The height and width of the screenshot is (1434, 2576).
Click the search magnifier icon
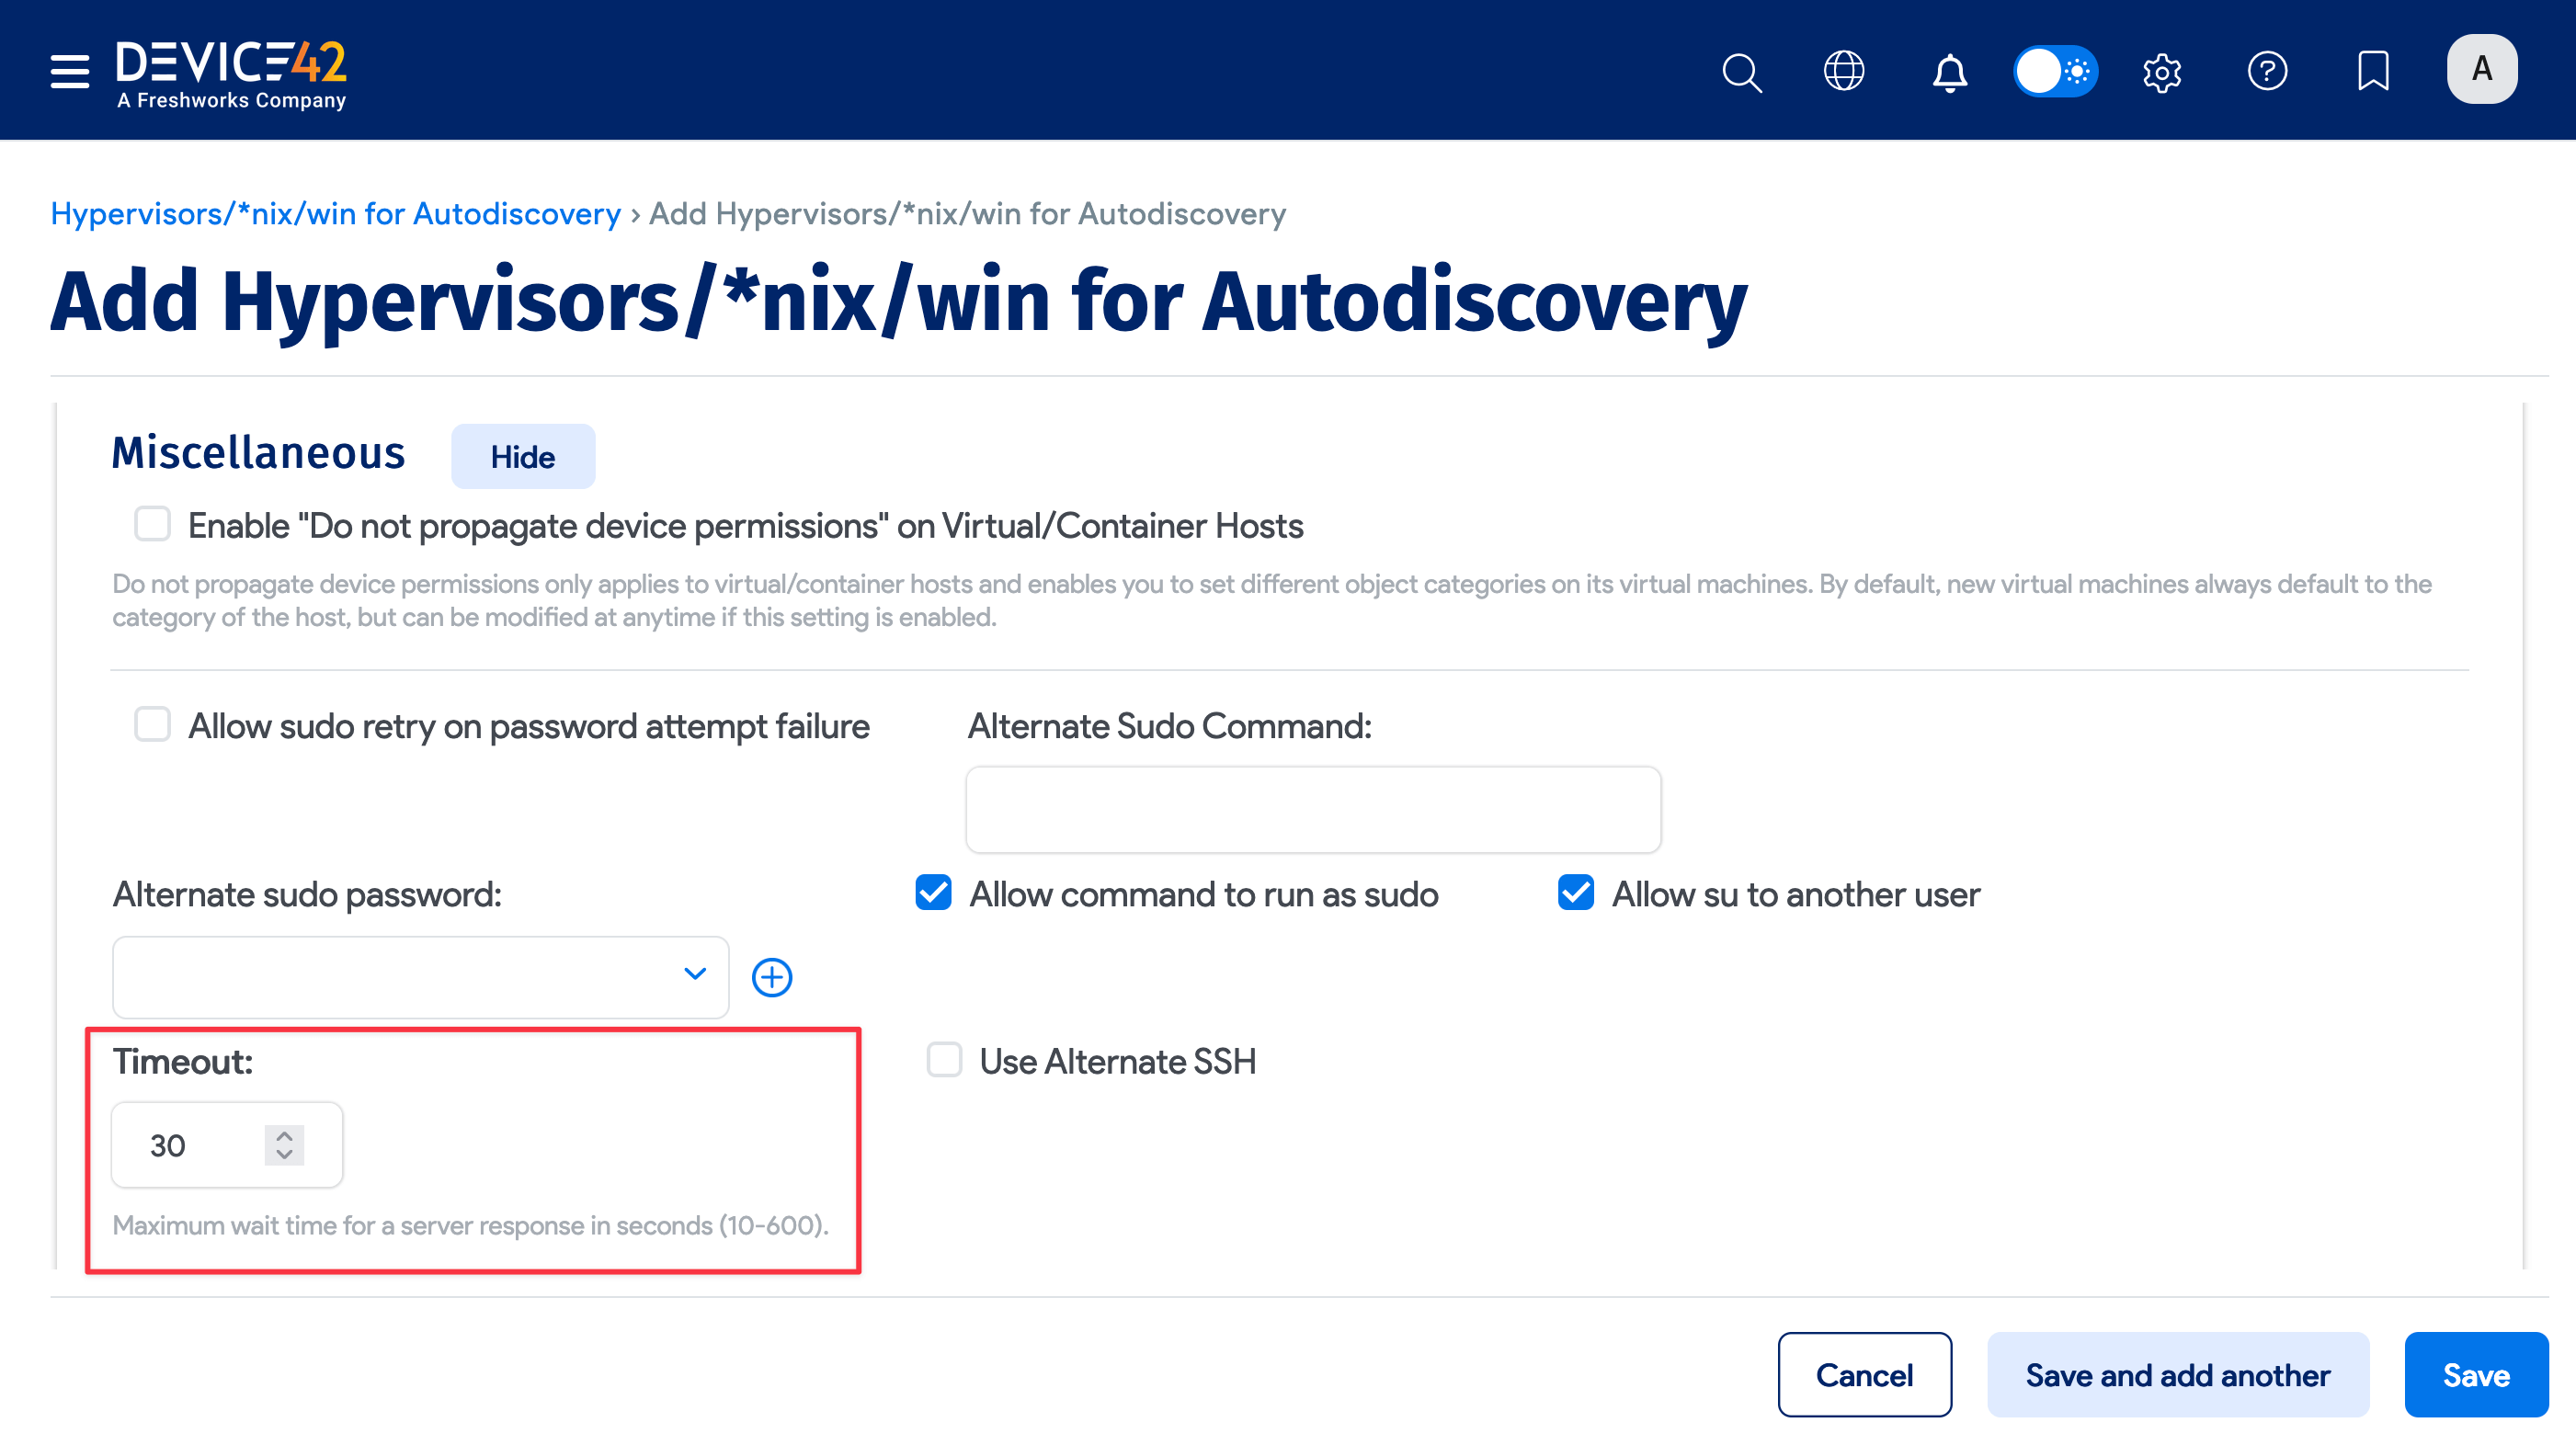(x=1741, y=72)
